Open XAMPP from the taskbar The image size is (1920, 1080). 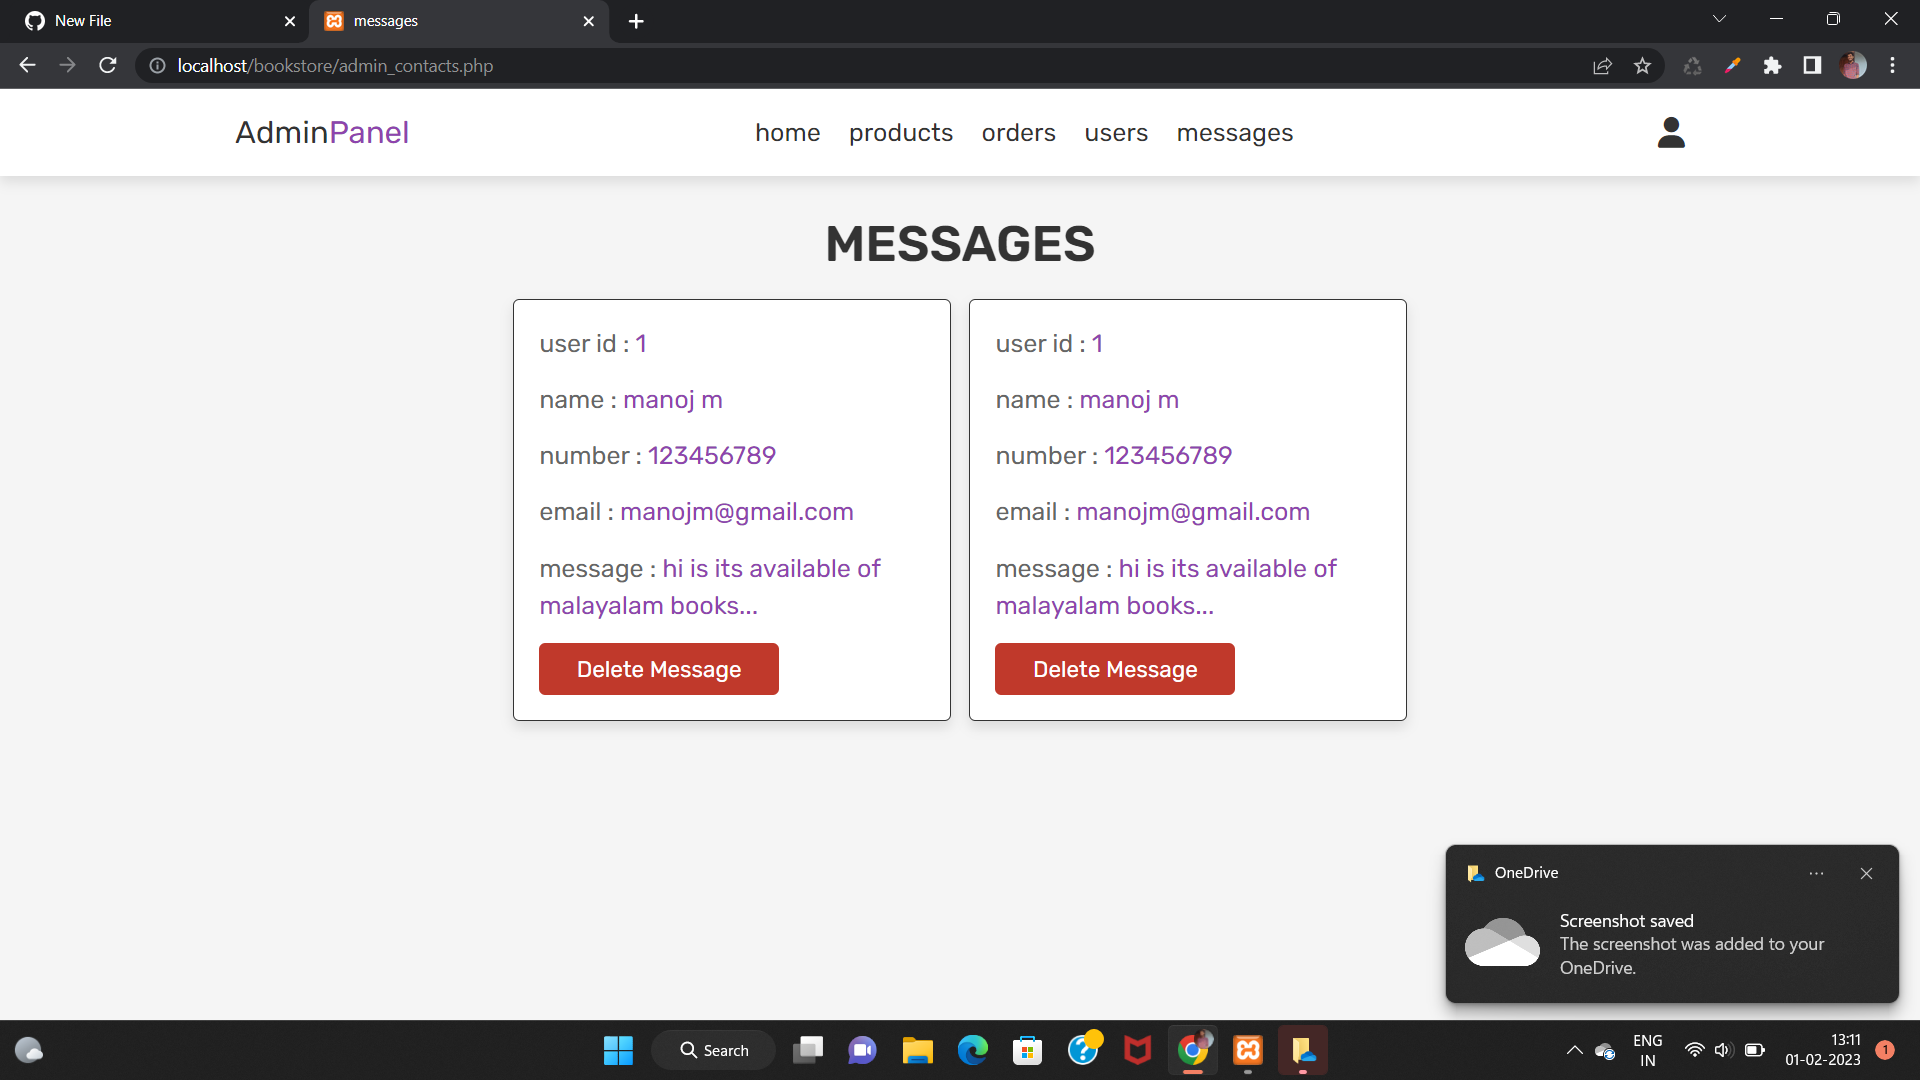[x=1248, y=1050]
